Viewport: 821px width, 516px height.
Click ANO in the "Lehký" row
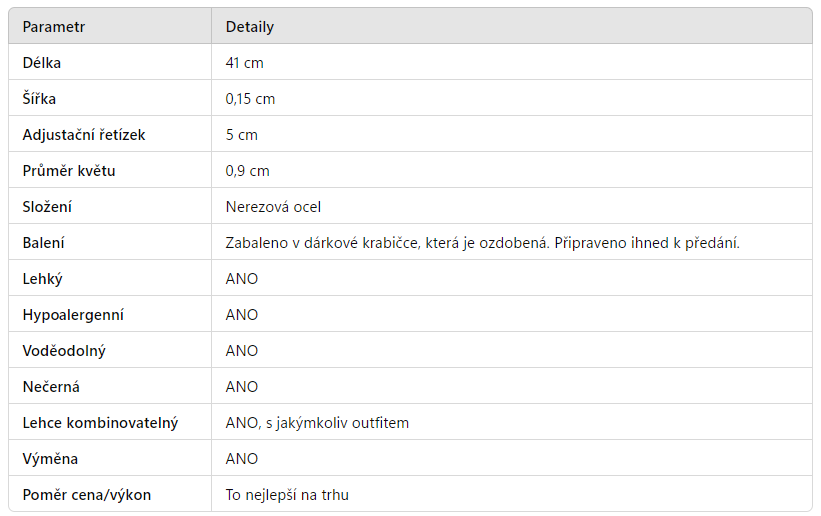(x=242, y=279)
